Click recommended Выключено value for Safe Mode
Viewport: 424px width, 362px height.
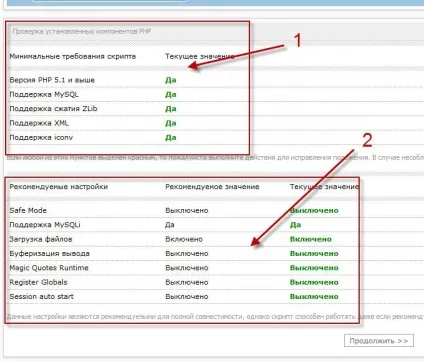click(x=187, y=210)
